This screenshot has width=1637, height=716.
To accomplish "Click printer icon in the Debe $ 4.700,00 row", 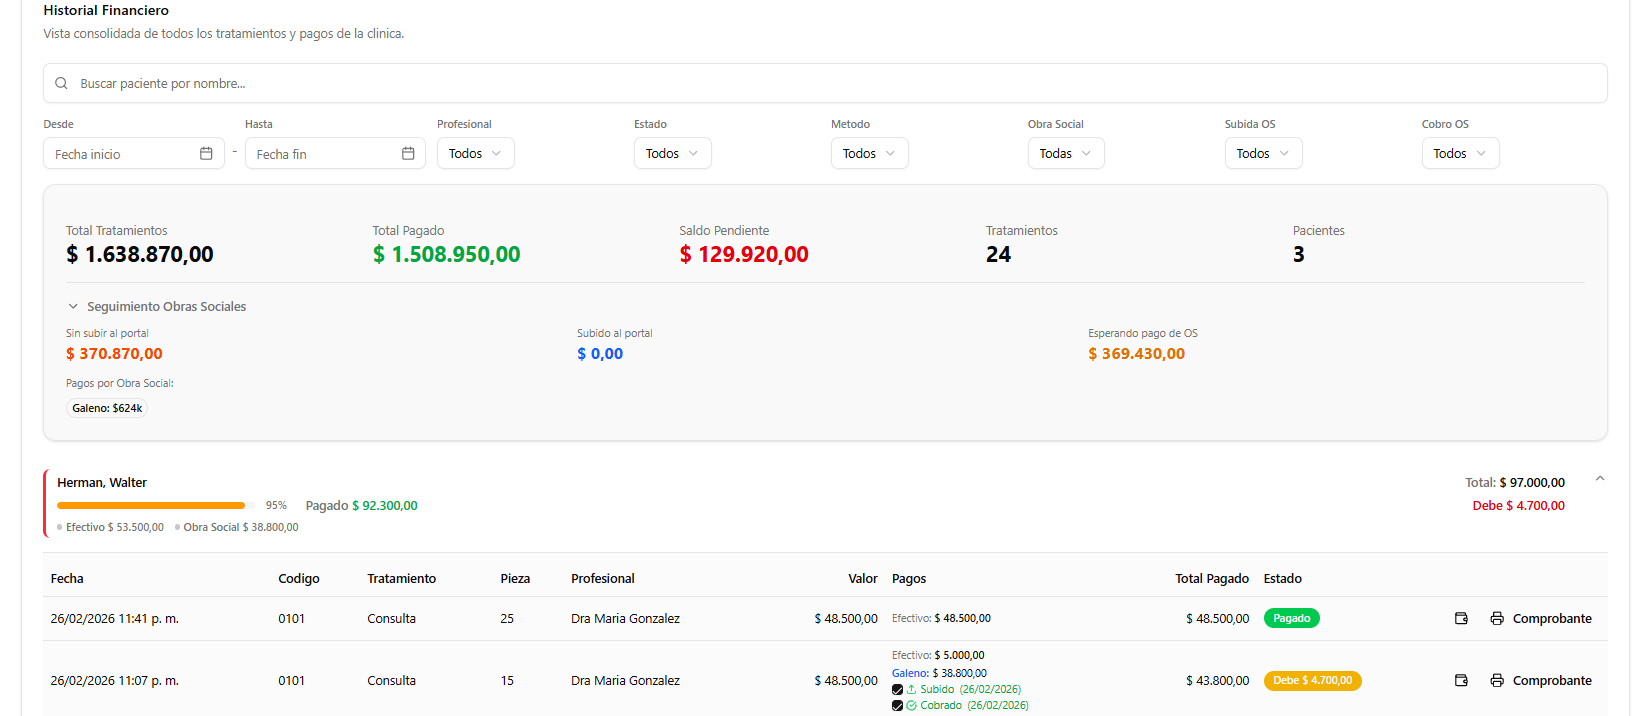I will (1497, 681).
